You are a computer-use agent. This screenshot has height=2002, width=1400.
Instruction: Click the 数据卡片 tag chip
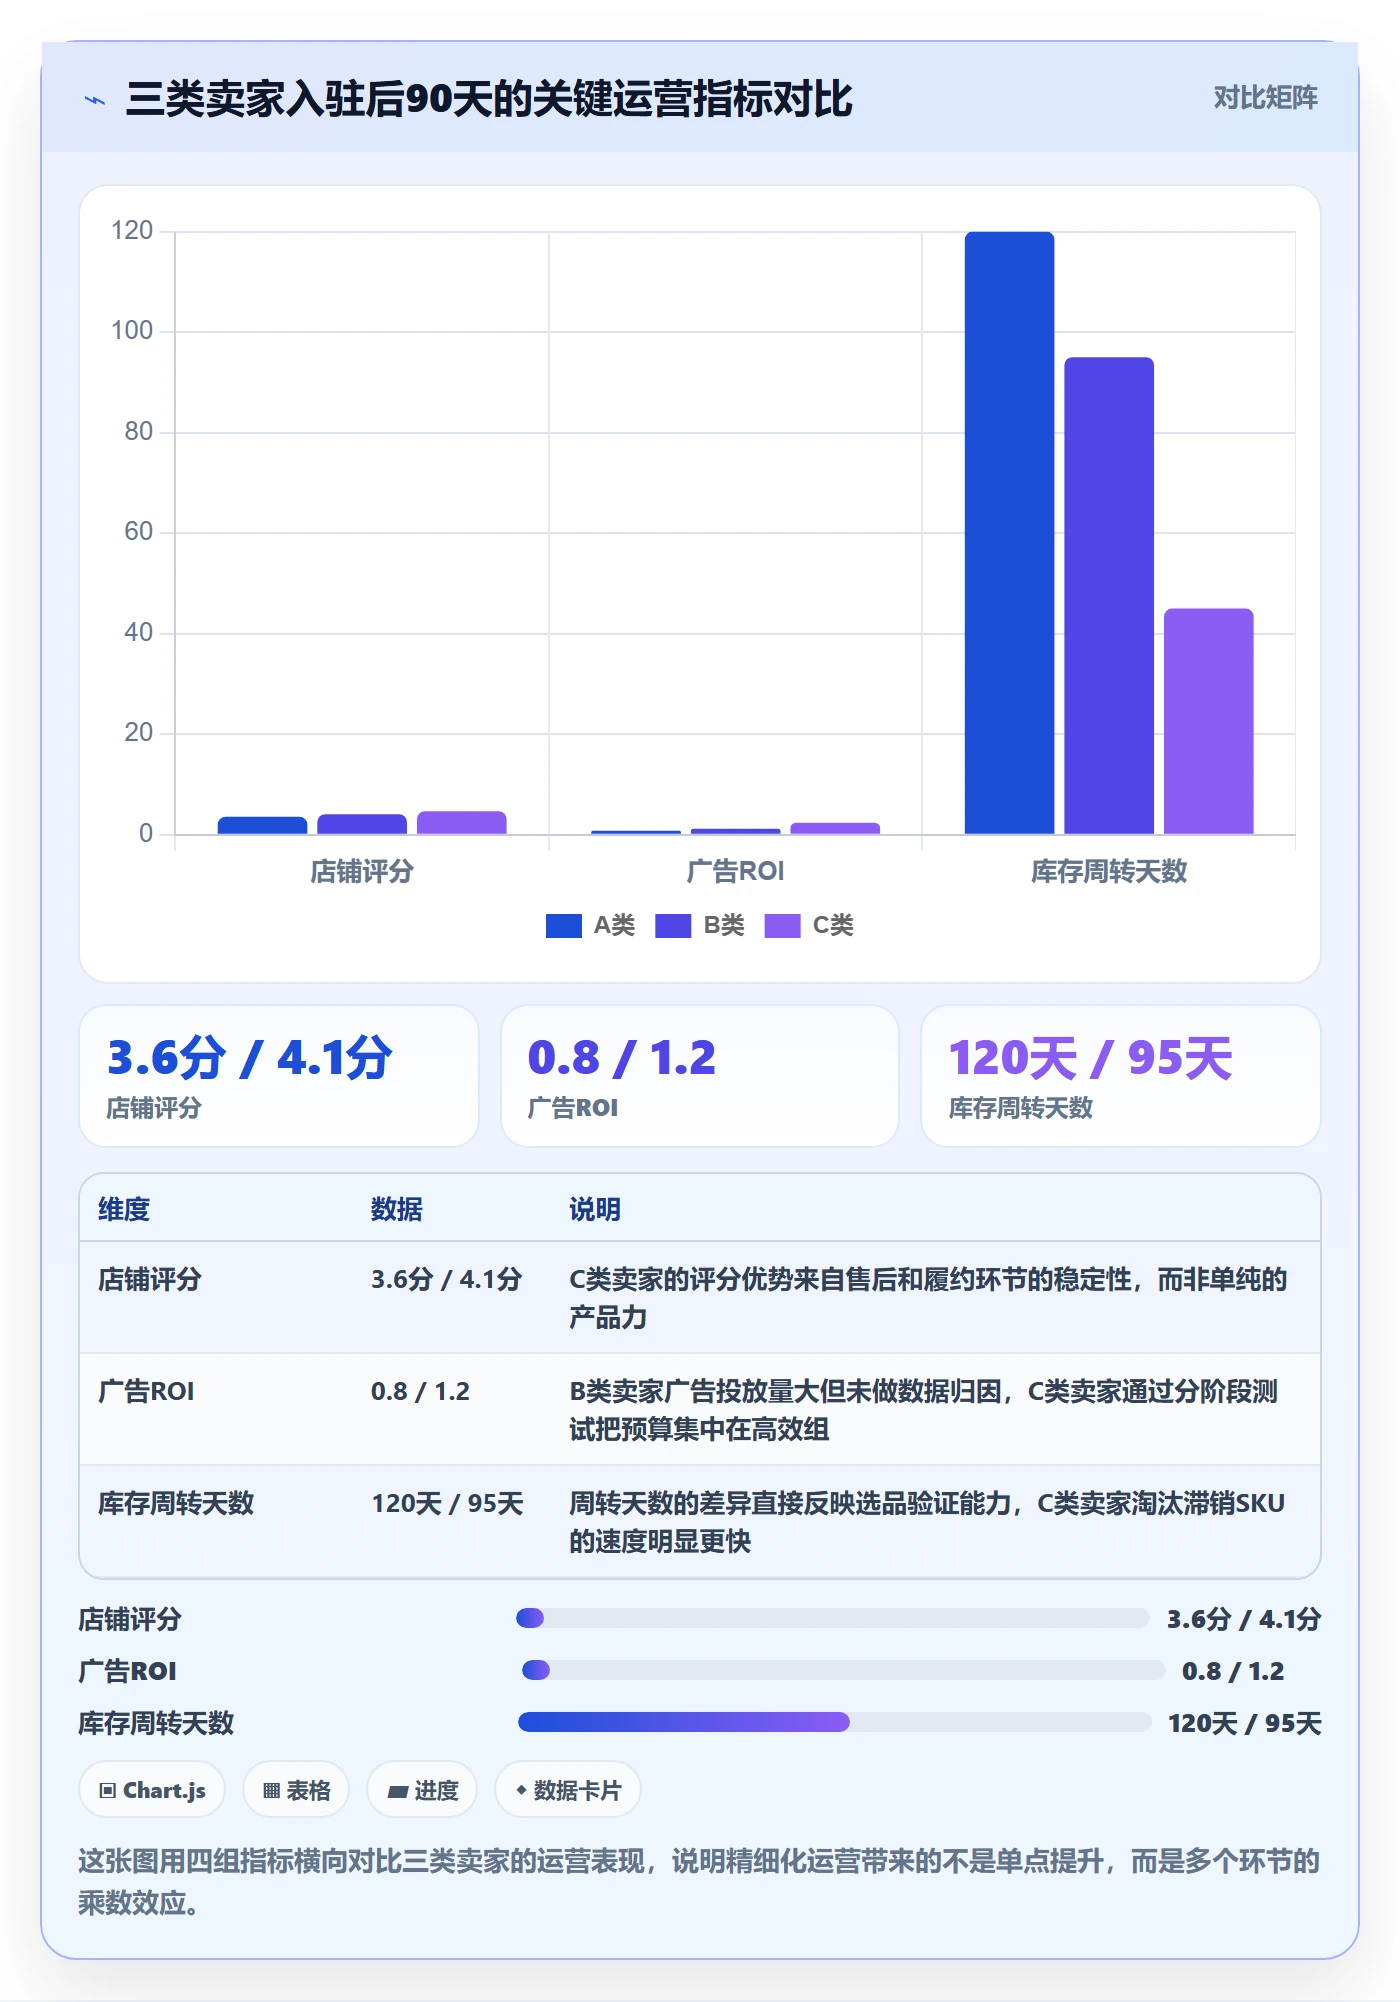[x=568, y=1790]
